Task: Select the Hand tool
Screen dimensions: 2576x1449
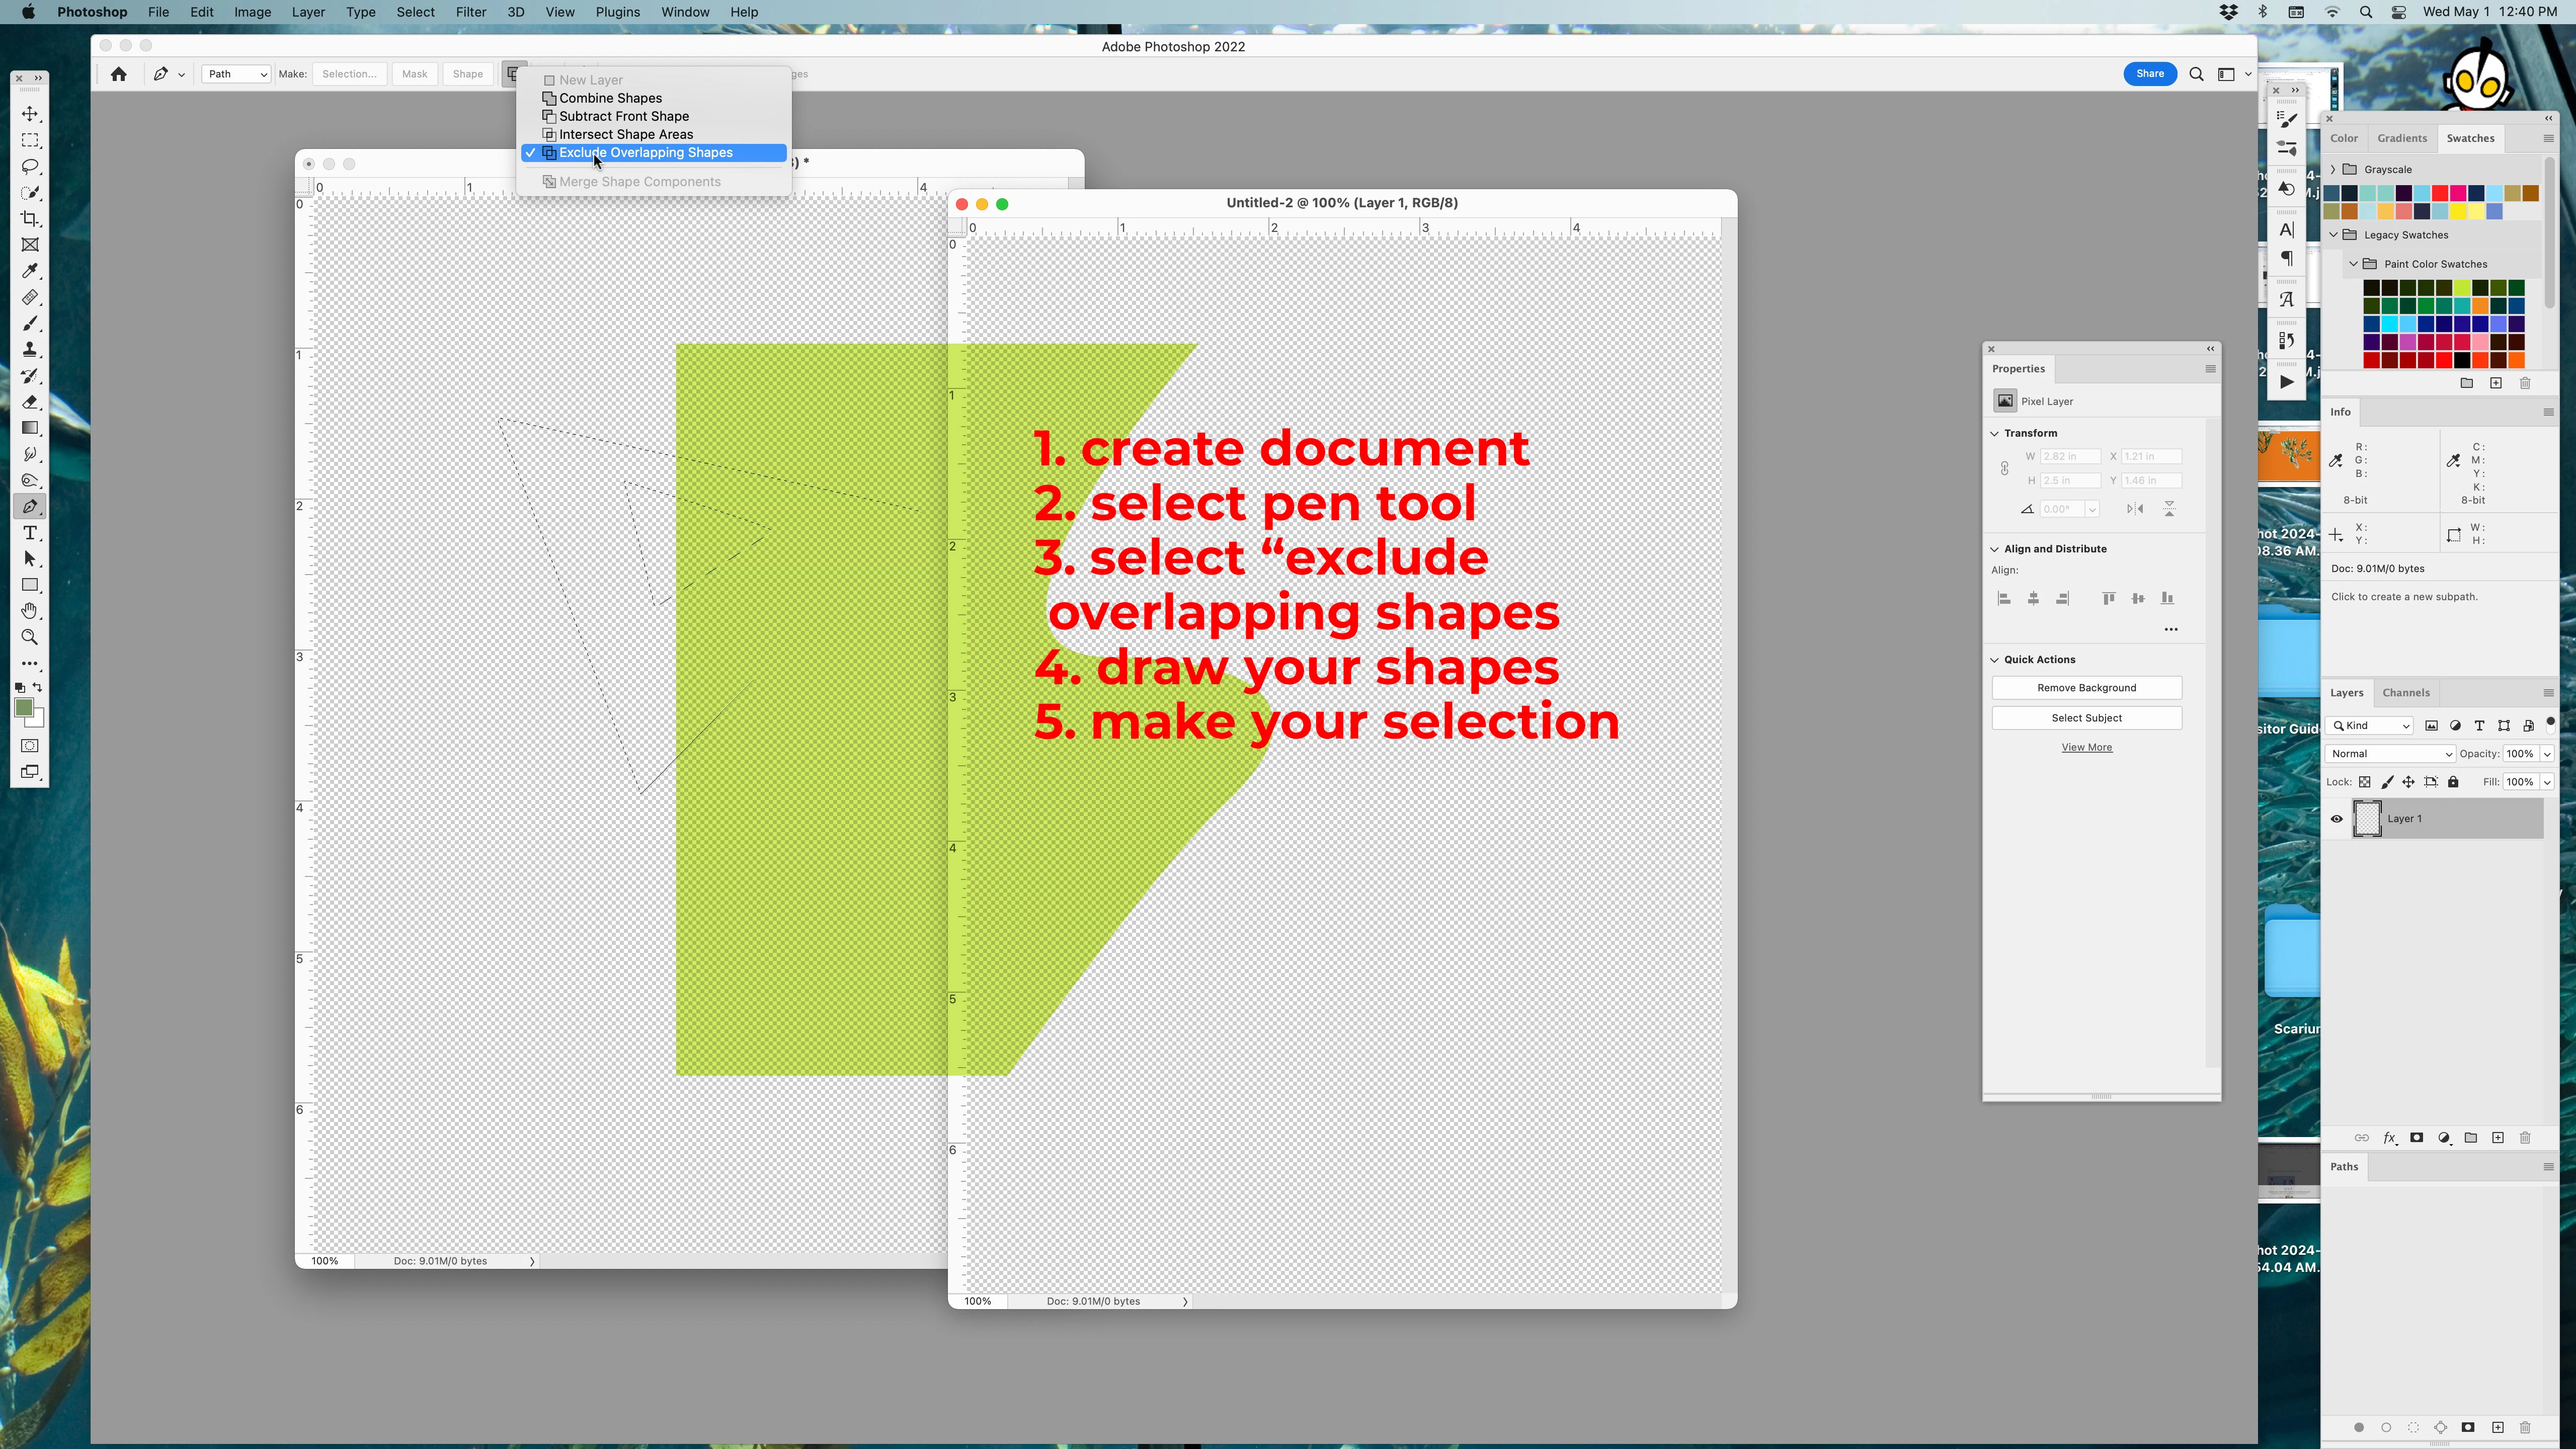Action: [30, 611]
